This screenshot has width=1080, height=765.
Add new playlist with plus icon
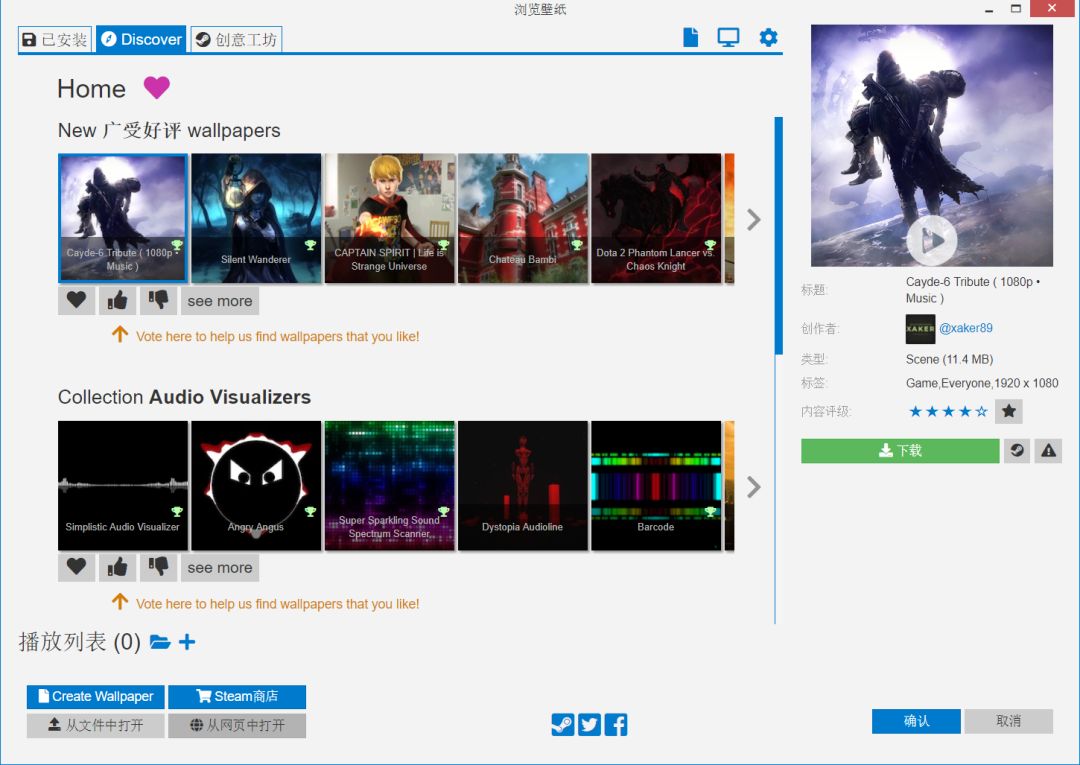[x=187, y=642]
